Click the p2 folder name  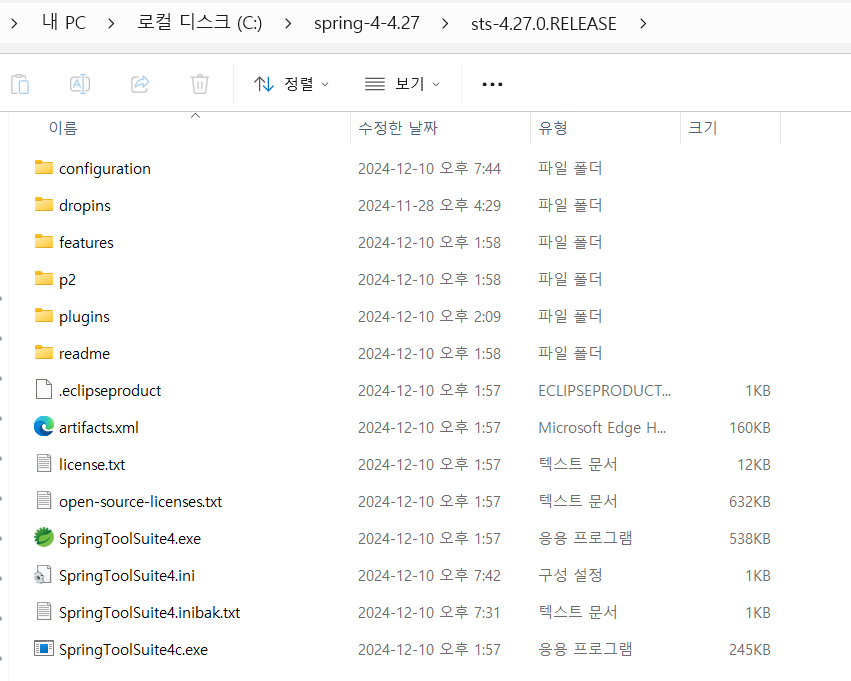click(x=67, y=280)
